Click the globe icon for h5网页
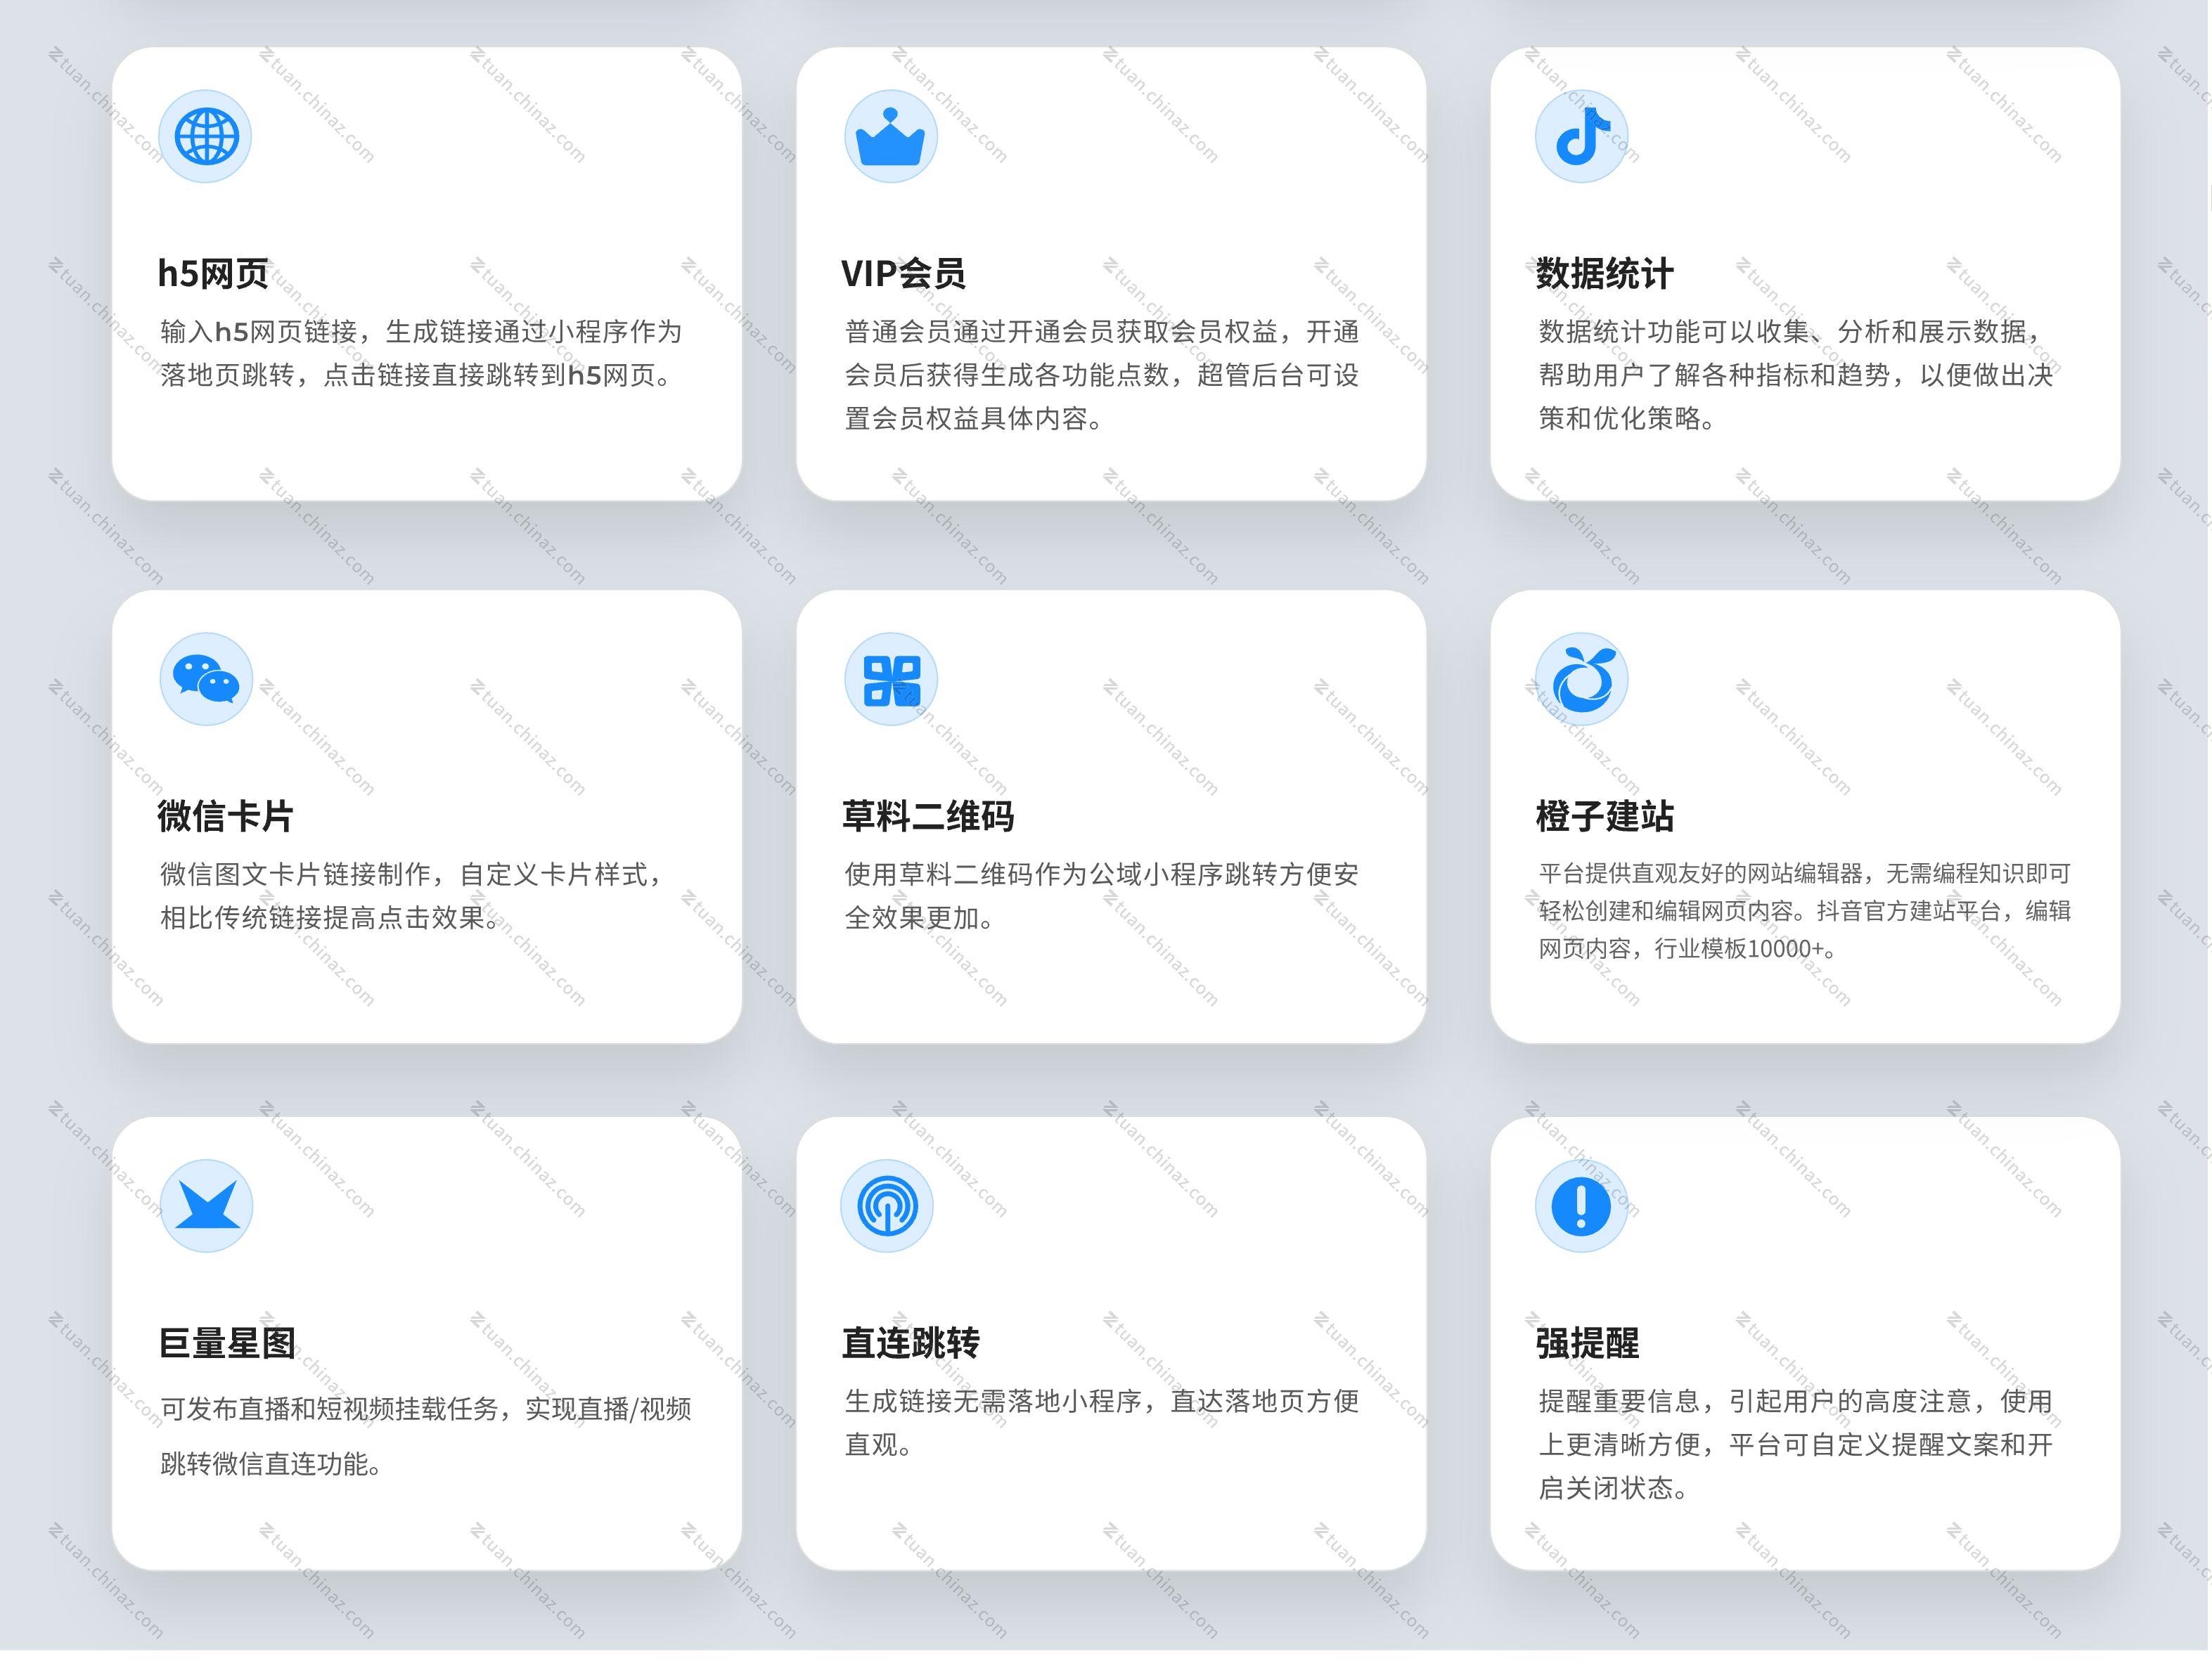Screen dimensions: 2212x1661 (x=206, y=136)
